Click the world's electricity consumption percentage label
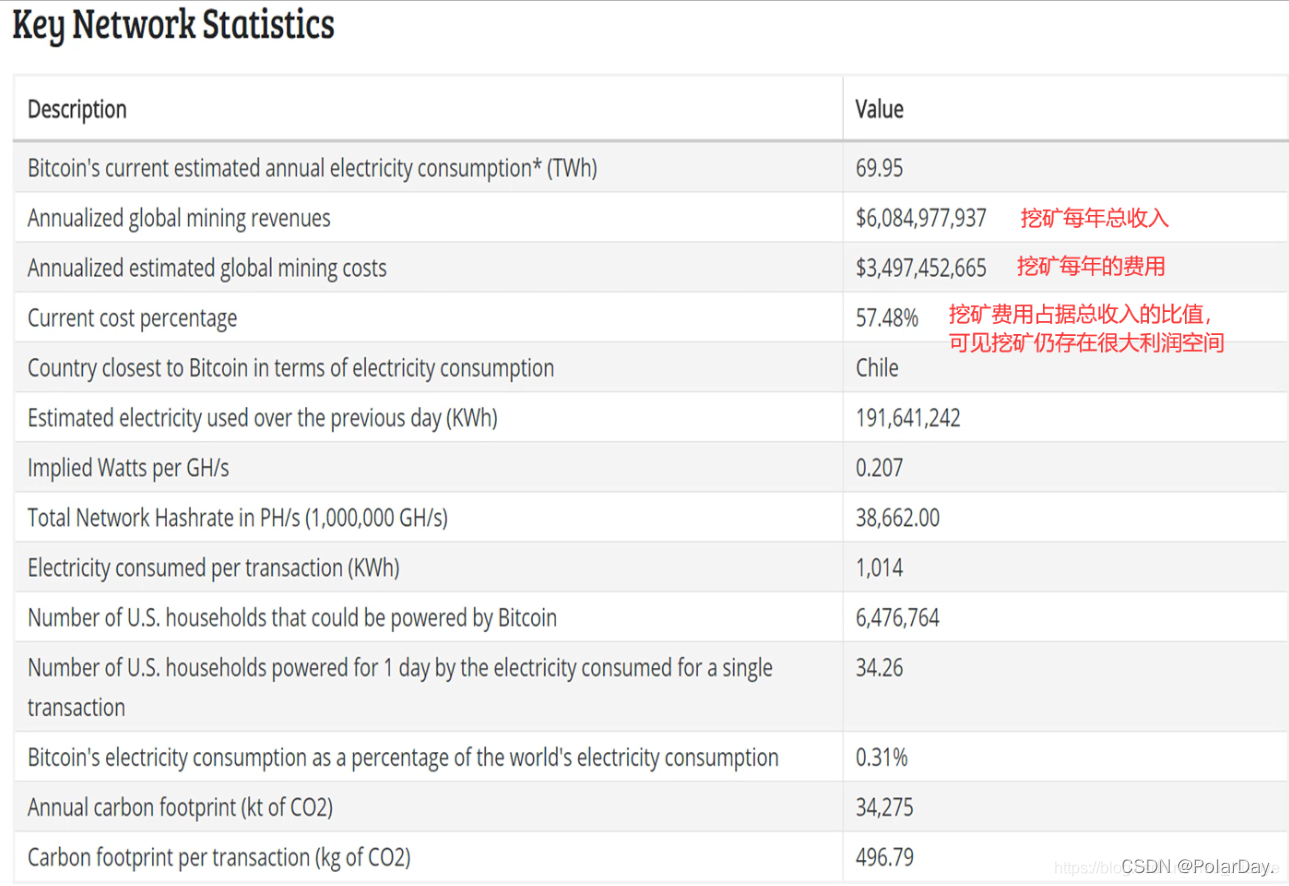This screenshot has height=886, width=1289. click(403, 758)
